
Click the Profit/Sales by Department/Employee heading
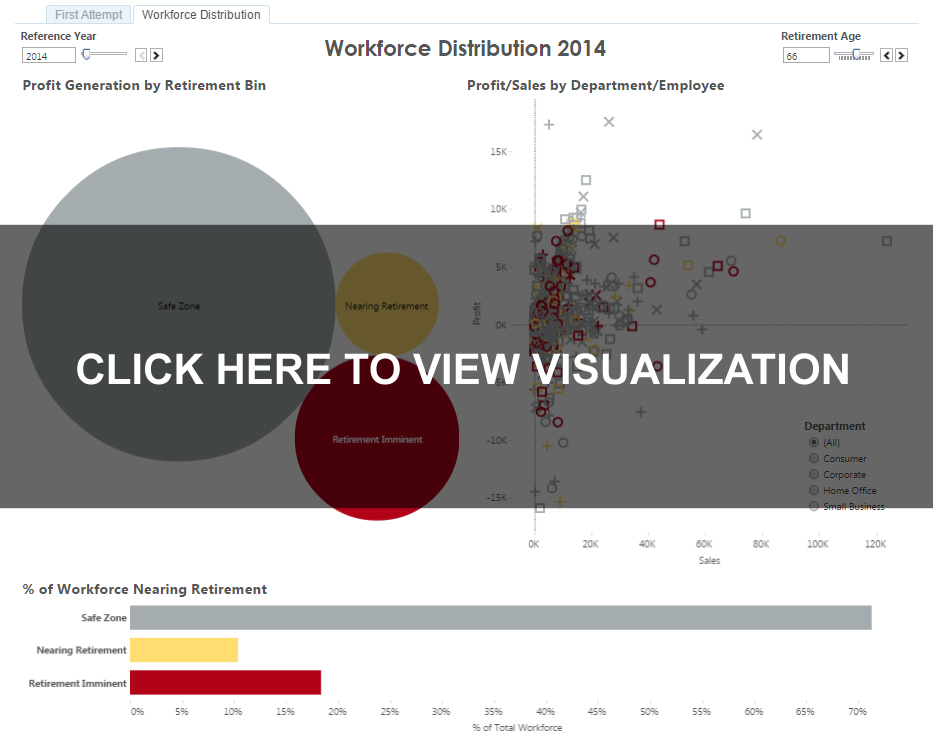coord(596,85)
